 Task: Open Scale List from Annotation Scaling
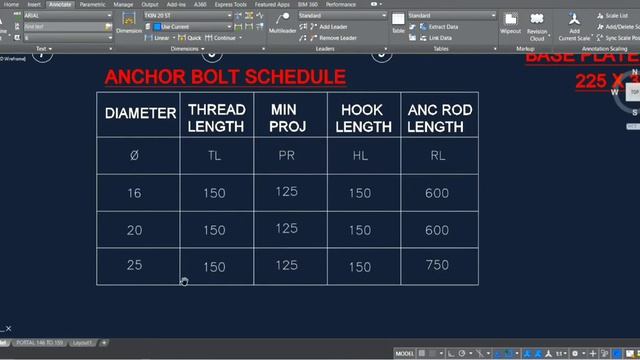[612, 16]
